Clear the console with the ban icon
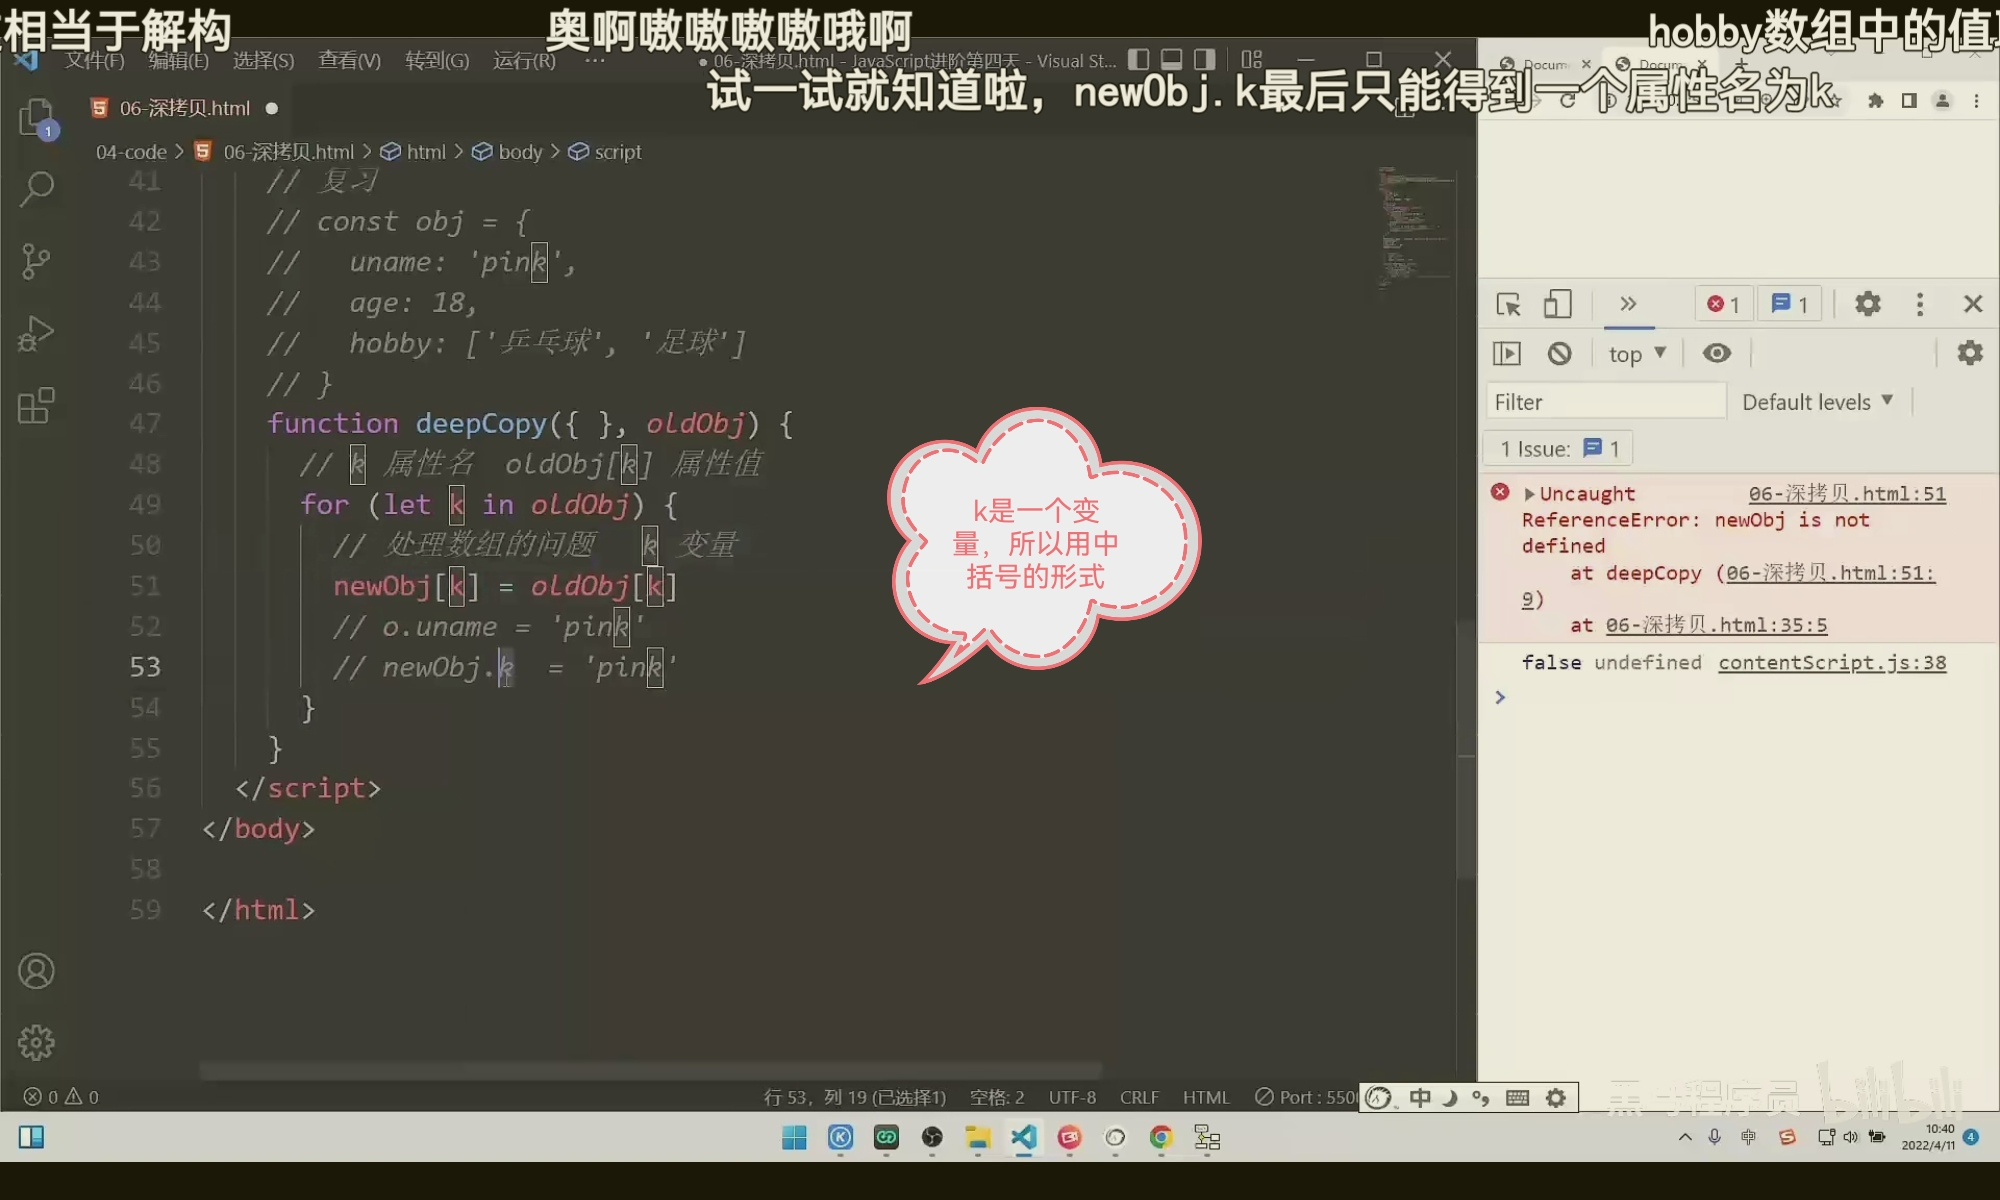Viewport: 2000px width, 1200px height. point(1559,353)
